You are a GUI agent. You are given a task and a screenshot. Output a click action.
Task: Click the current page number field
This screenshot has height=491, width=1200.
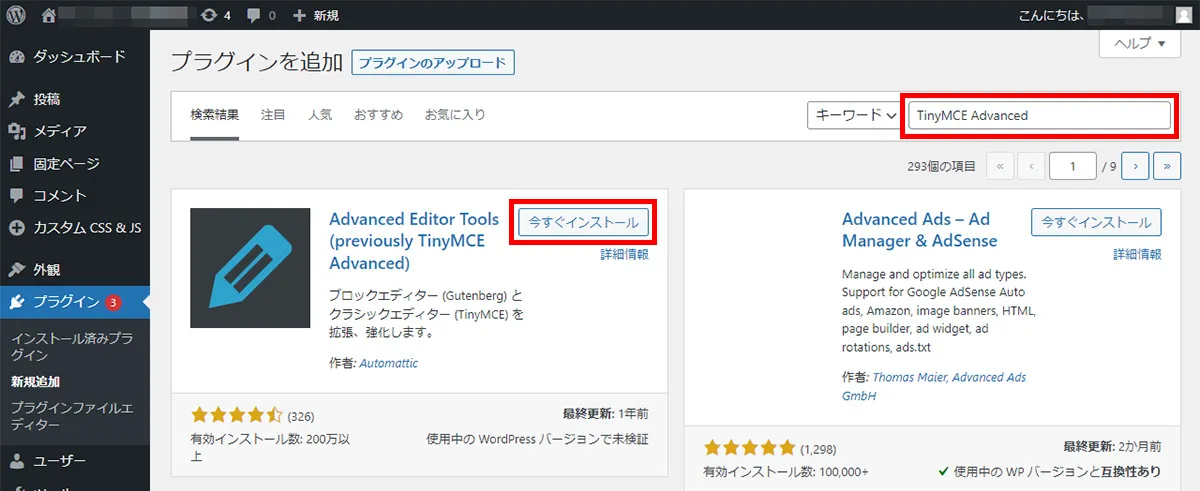[x=1073, y=166]
